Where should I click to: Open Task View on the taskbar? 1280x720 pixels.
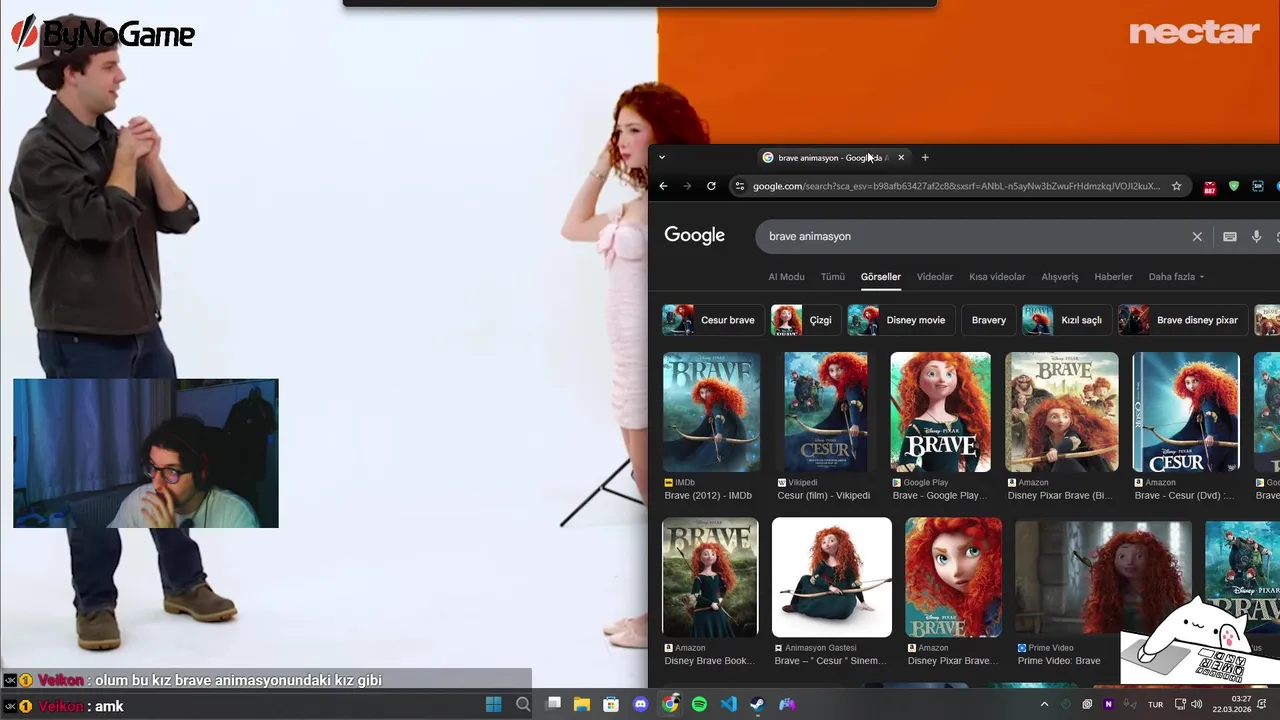coord(553,705)
